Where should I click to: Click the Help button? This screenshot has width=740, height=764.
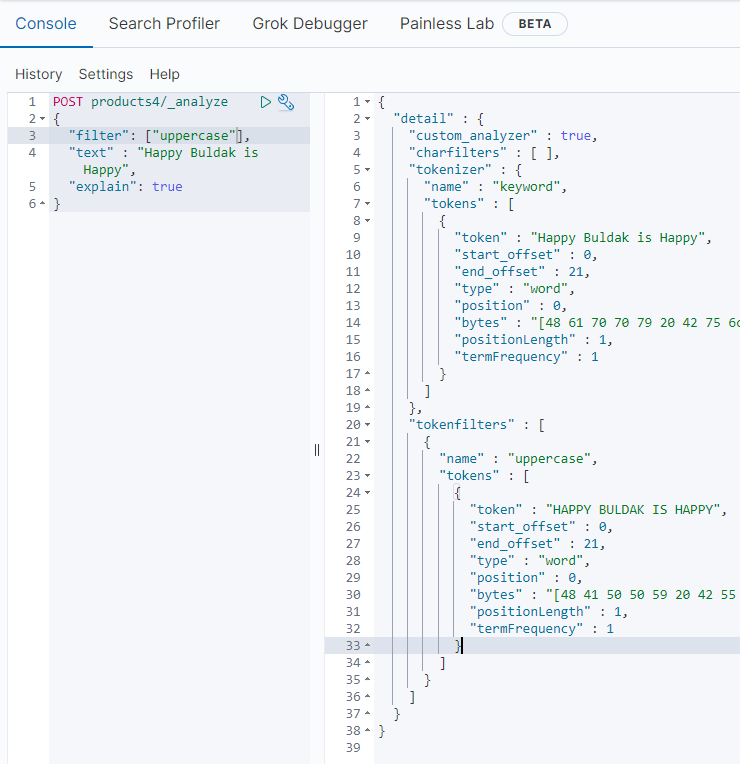[x=164, y=74]
